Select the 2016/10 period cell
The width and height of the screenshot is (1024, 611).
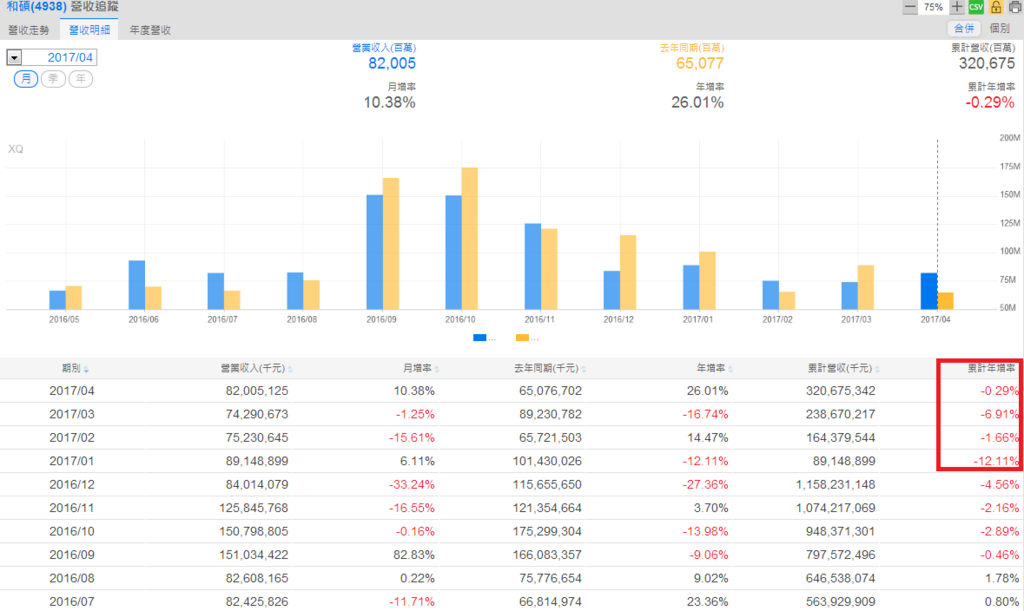click(72, 532)
